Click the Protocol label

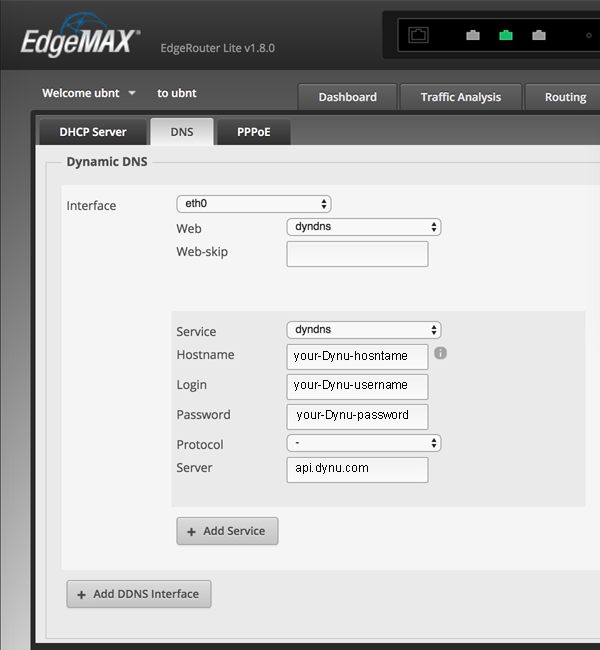(200, 444)
